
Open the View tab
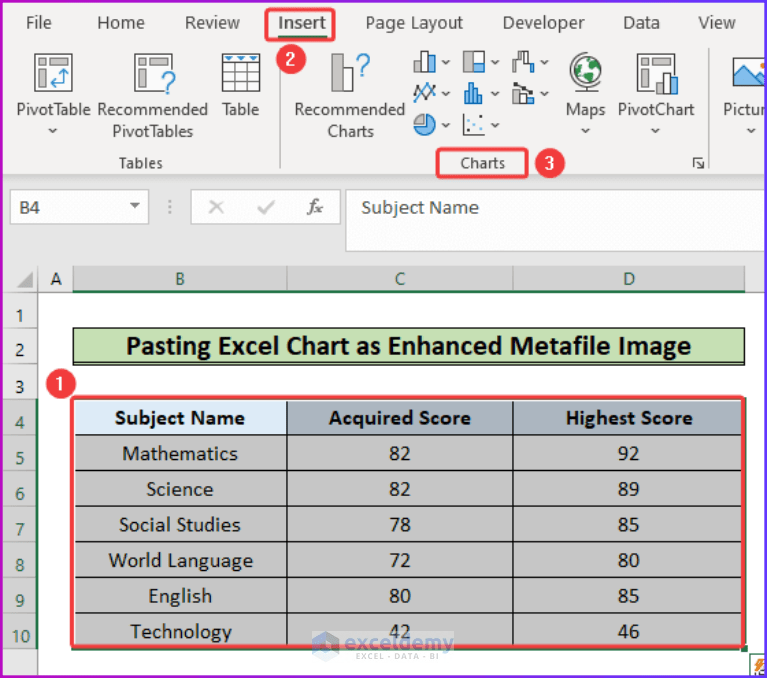[717, 23]
